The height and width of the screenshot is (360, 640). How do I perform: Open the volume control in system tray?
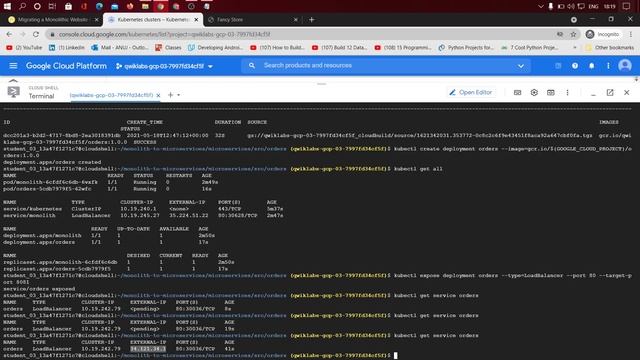[571, 7]
